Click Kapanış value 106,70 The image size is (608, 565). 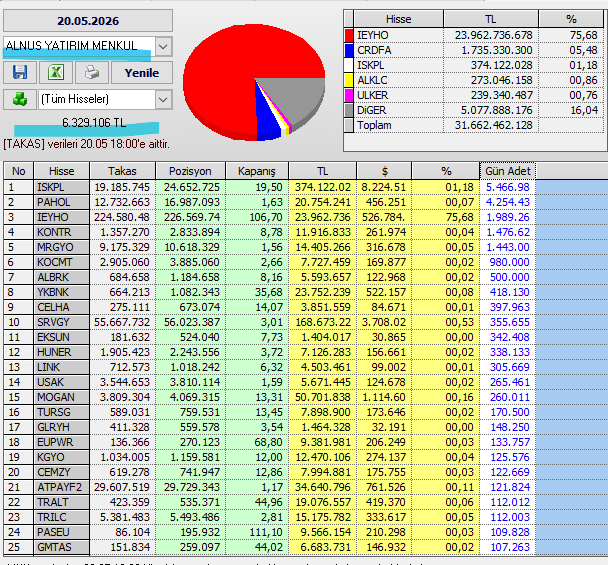click(257, 217)
